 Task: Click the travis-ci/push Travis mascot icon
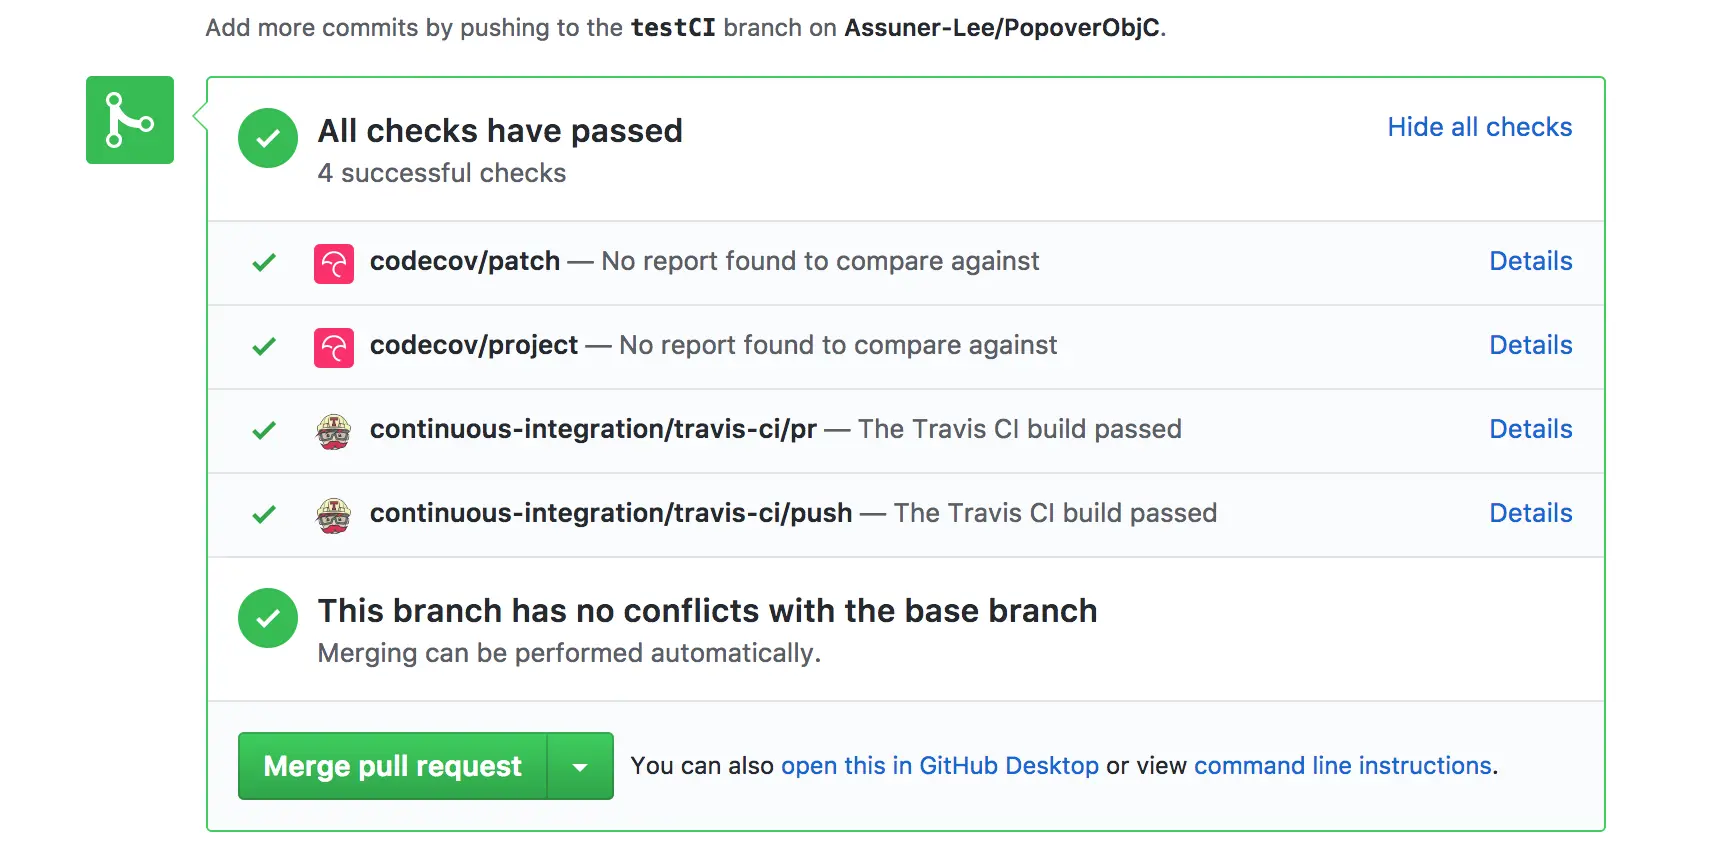(333, 516)
